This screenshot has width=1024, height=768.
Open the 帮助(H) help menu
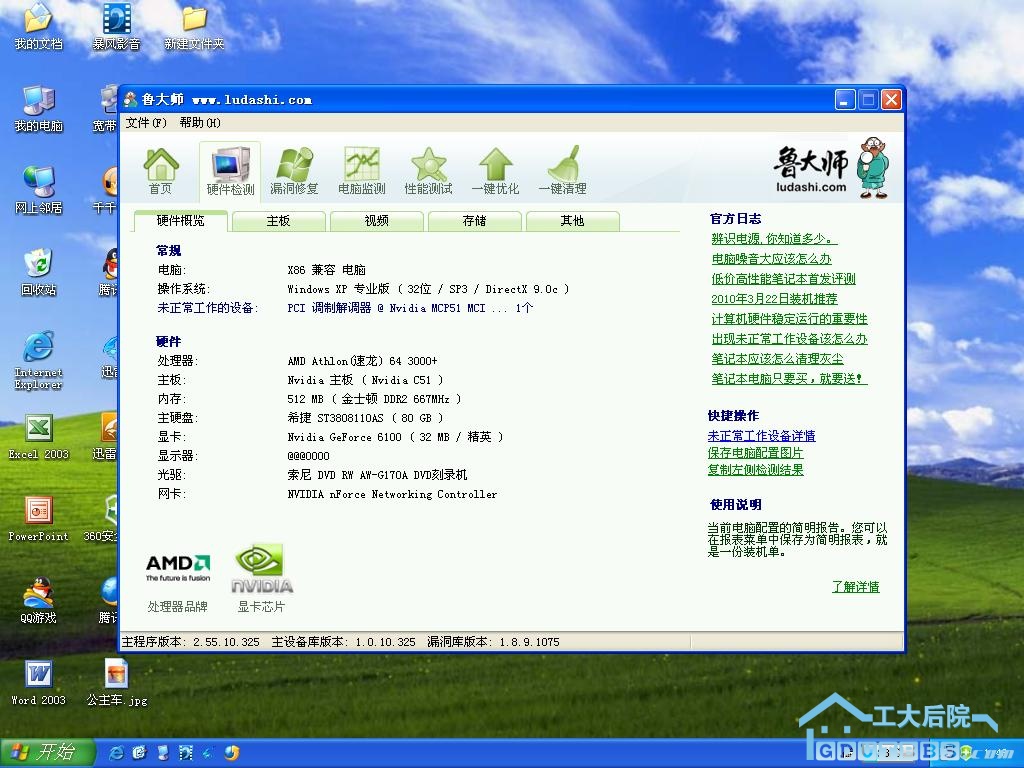[200, 123]
